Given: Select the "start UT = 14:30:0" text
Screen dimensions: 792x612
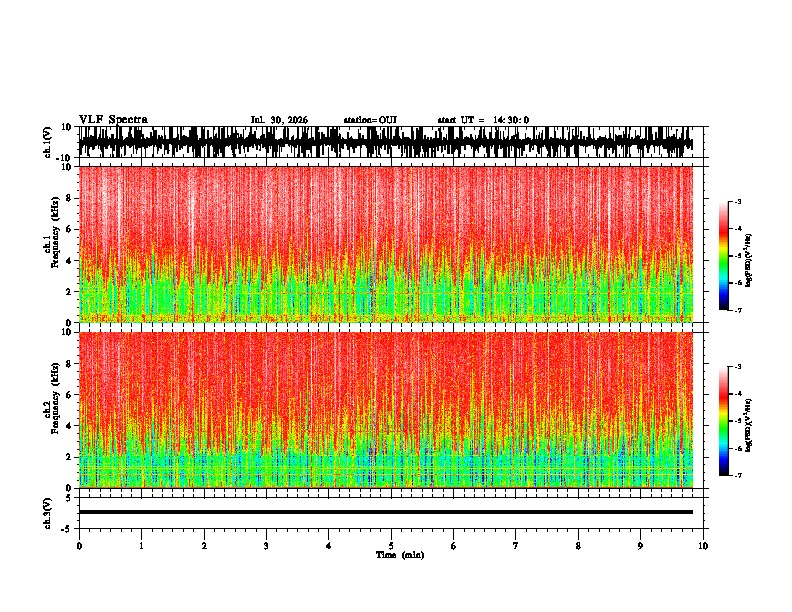Looking at the screenshot, I should click(483, 120).
